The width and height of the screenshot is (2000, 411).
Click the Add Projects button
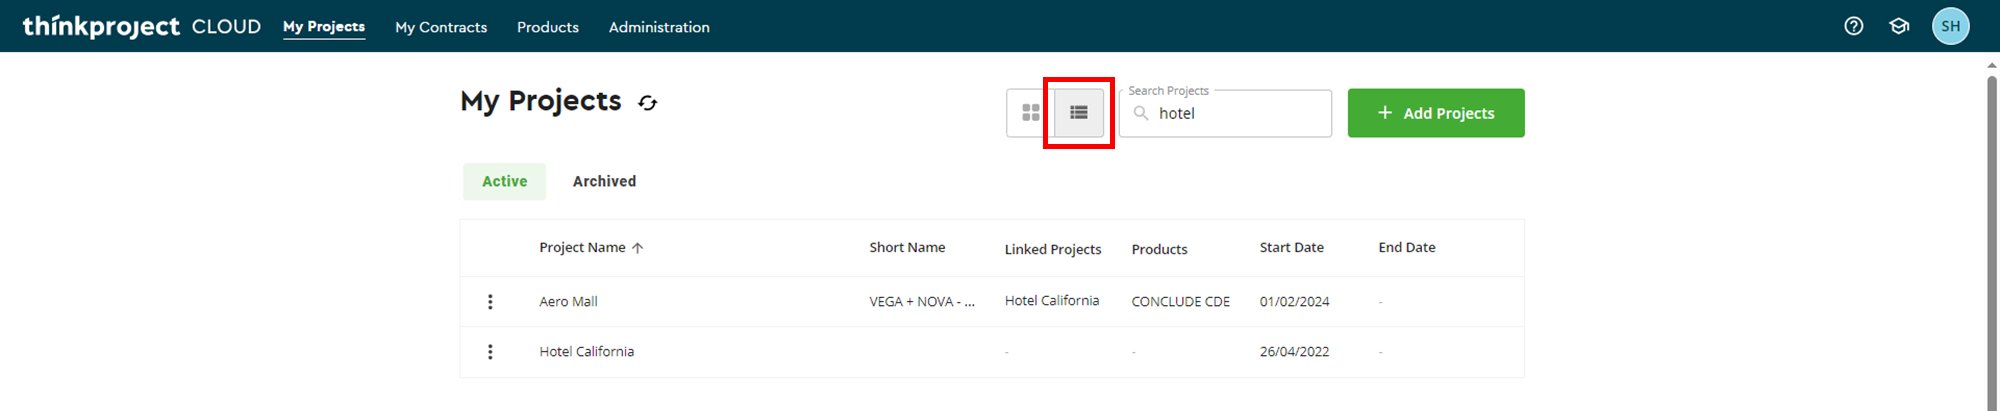coord(1435,113)
